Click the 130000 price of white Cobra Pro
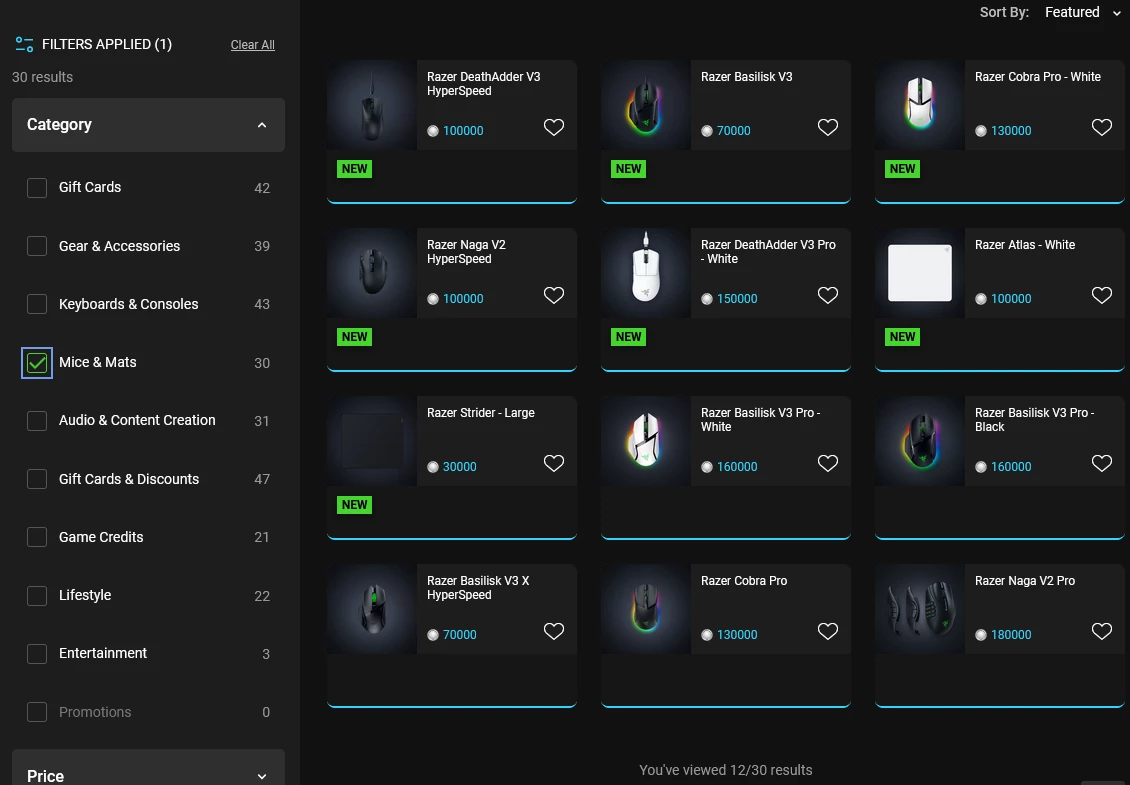The width and height of the screenshot is (1130, 785). [x=1011, y=131]
